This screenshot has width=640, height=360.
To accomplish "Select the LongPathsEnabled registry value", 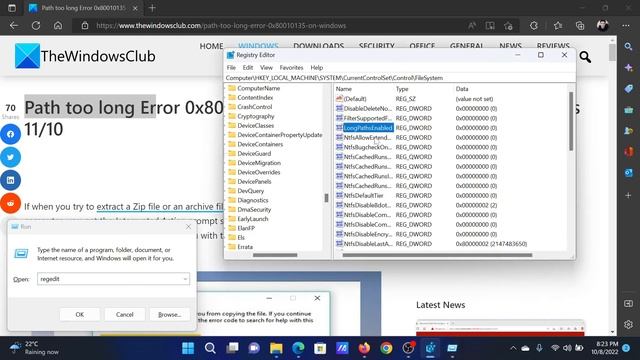I will 368,128.
